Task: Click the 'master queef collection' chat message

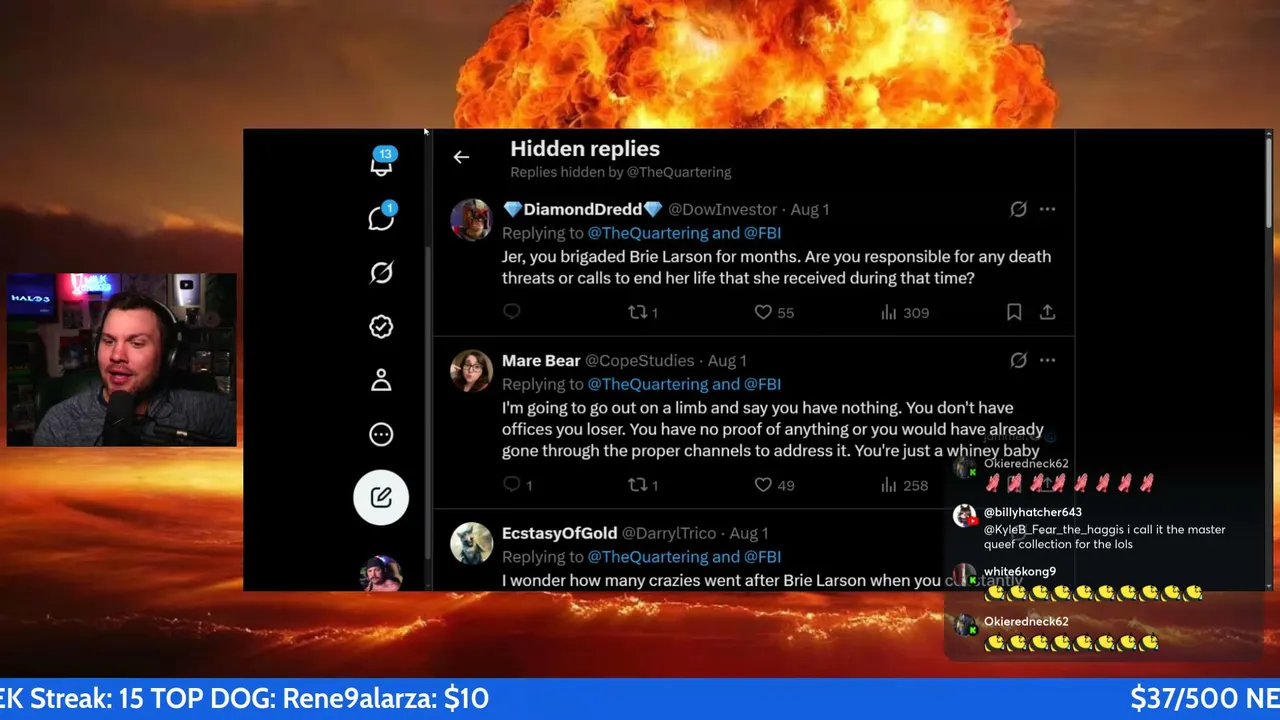Action: click(1104, 537)
